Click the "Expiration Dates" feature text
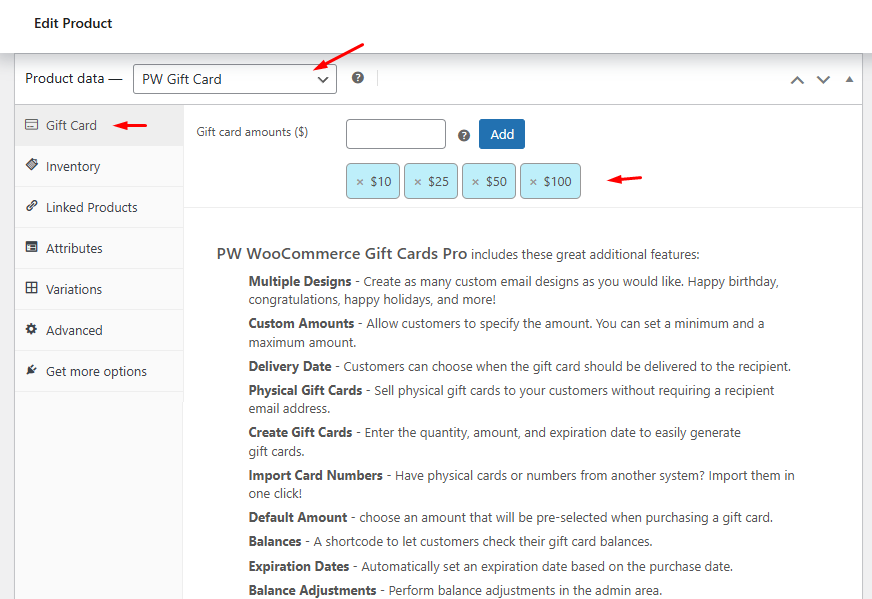The image size is (872, 599). [x=299, y=567]
